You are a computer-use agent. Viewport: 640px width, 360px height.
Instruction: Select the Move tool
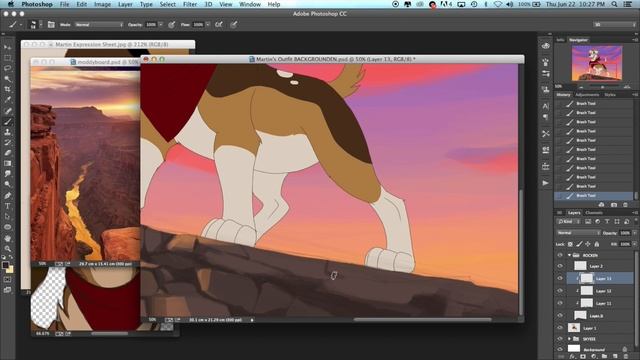(8, 47)
